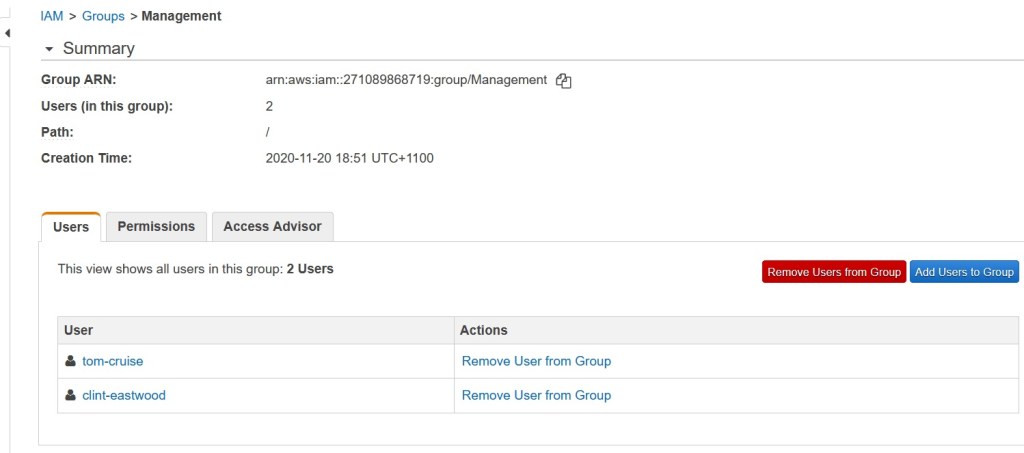Click the person icon beside tom-cruise
1024x453 pixels.
pyautogui.click(x=70, y=361)
